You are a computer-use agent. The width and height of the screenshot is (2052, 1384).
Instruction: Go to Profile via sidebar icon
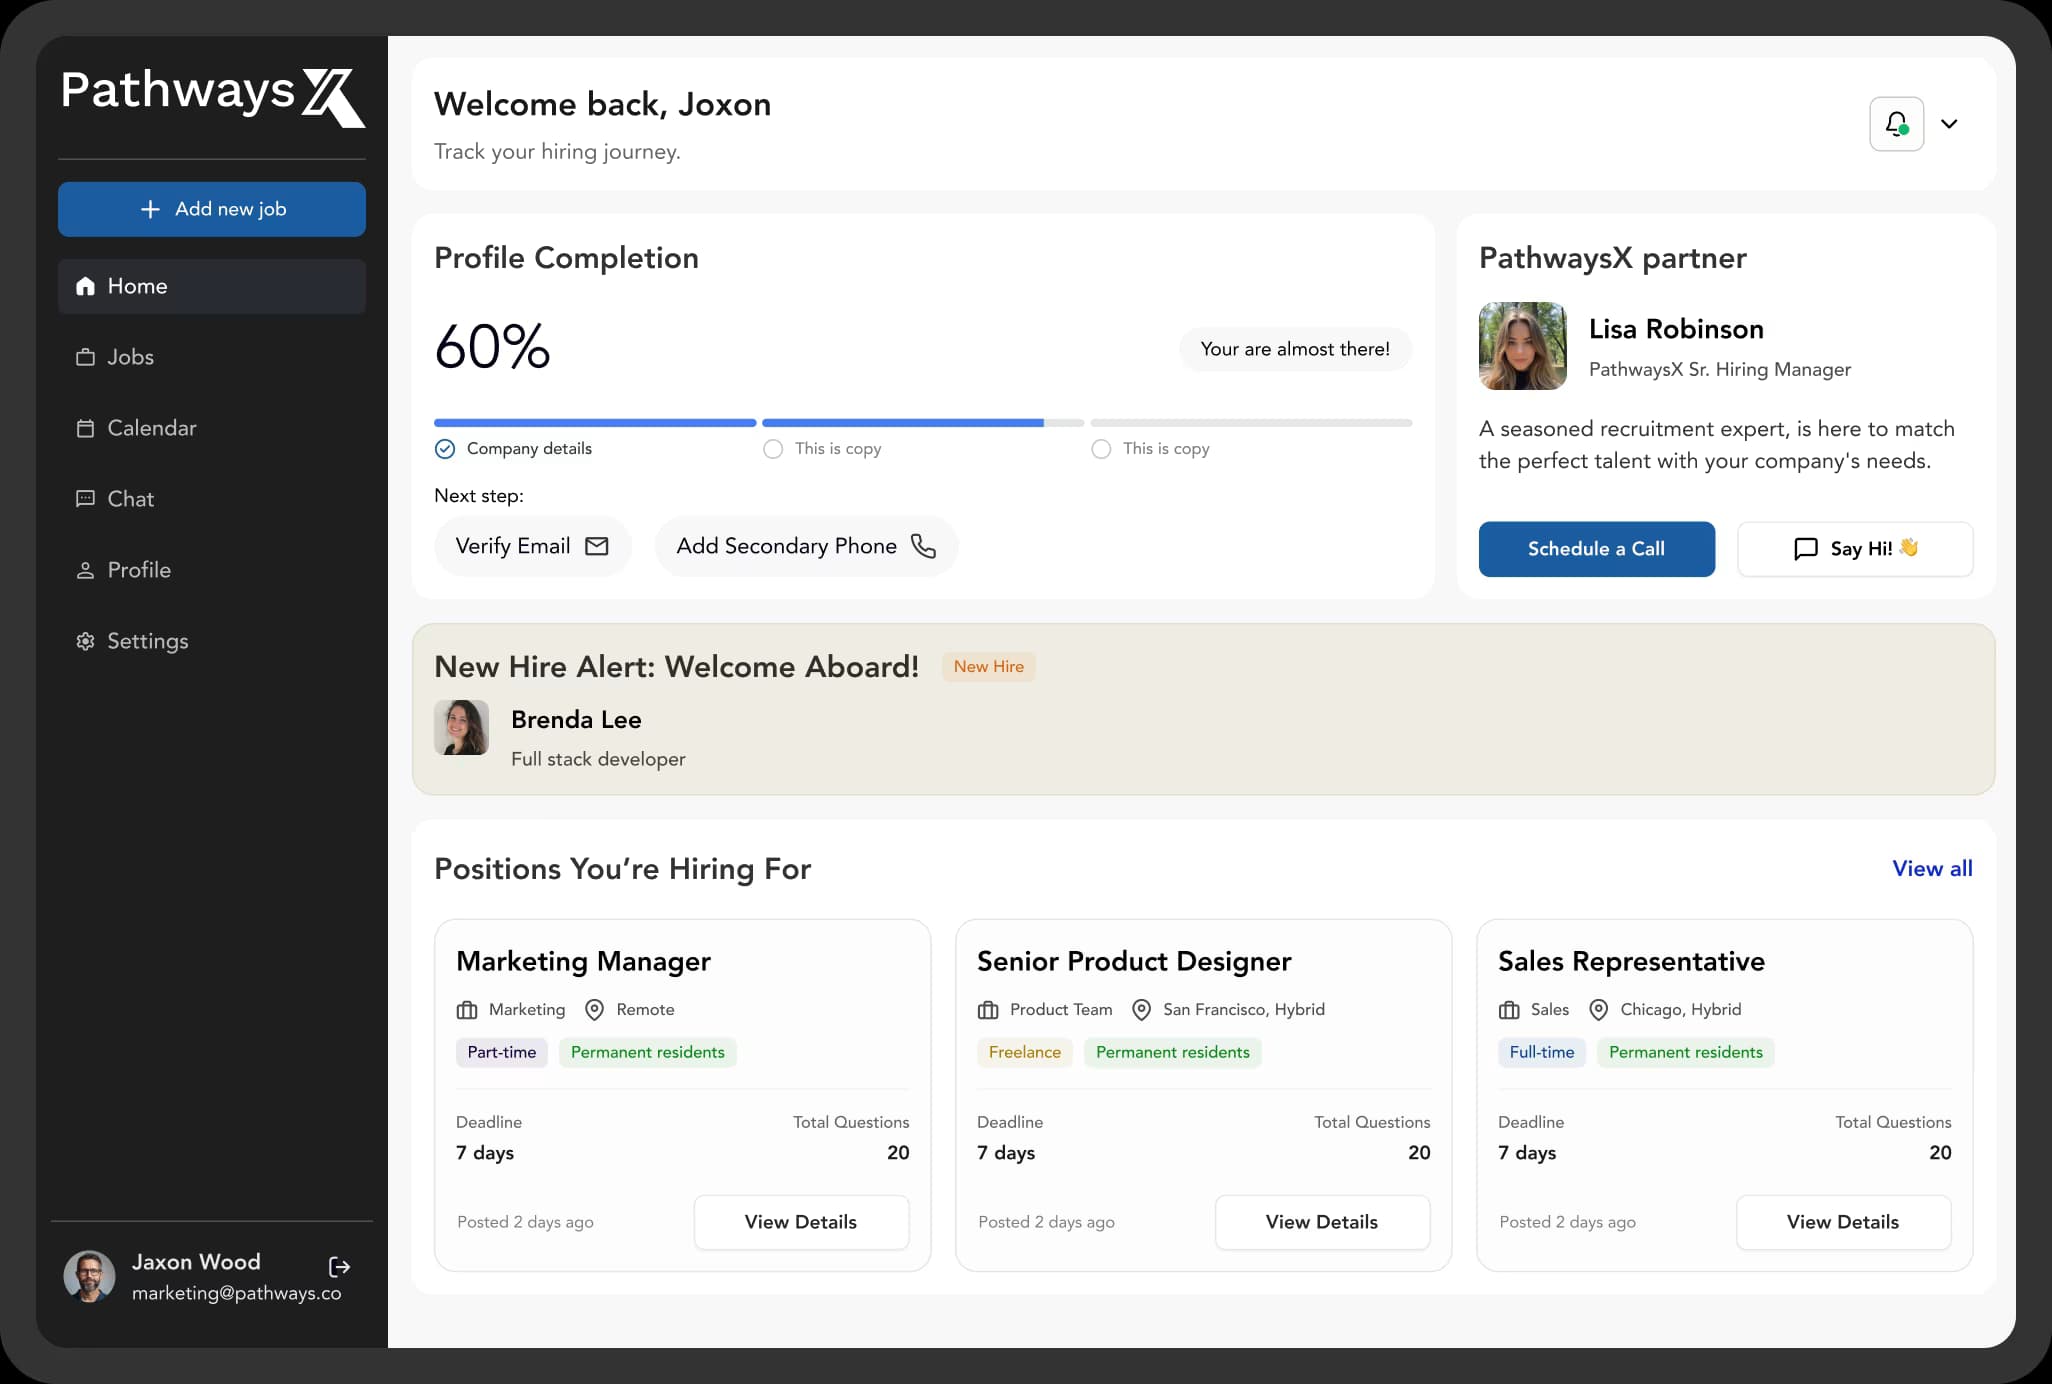[x=86, y=570]
